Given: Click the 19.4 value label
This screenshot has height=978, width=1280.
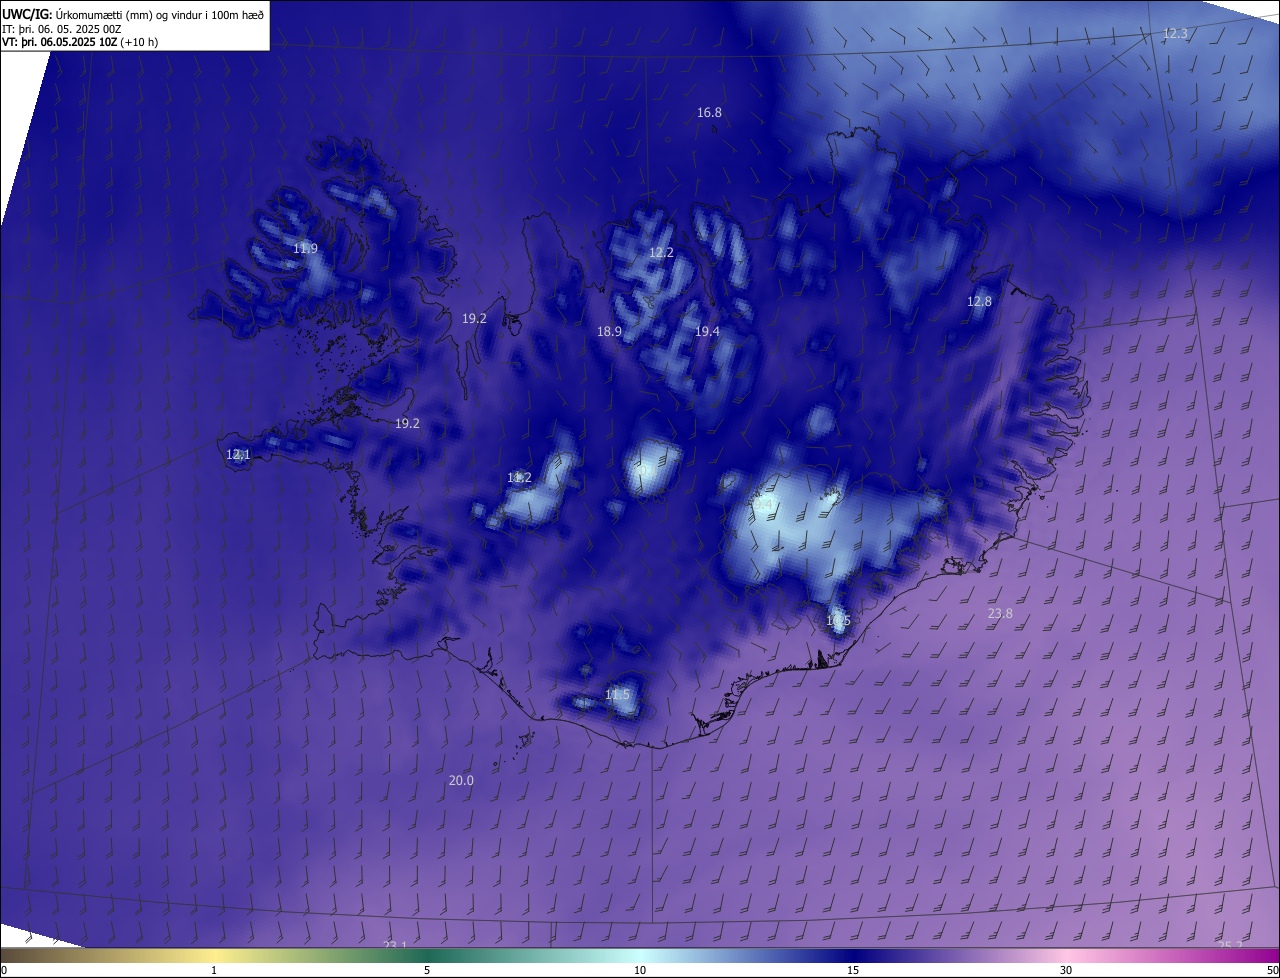Looking at the screenshot, I should pyautogui.click(x=707, y=332).
